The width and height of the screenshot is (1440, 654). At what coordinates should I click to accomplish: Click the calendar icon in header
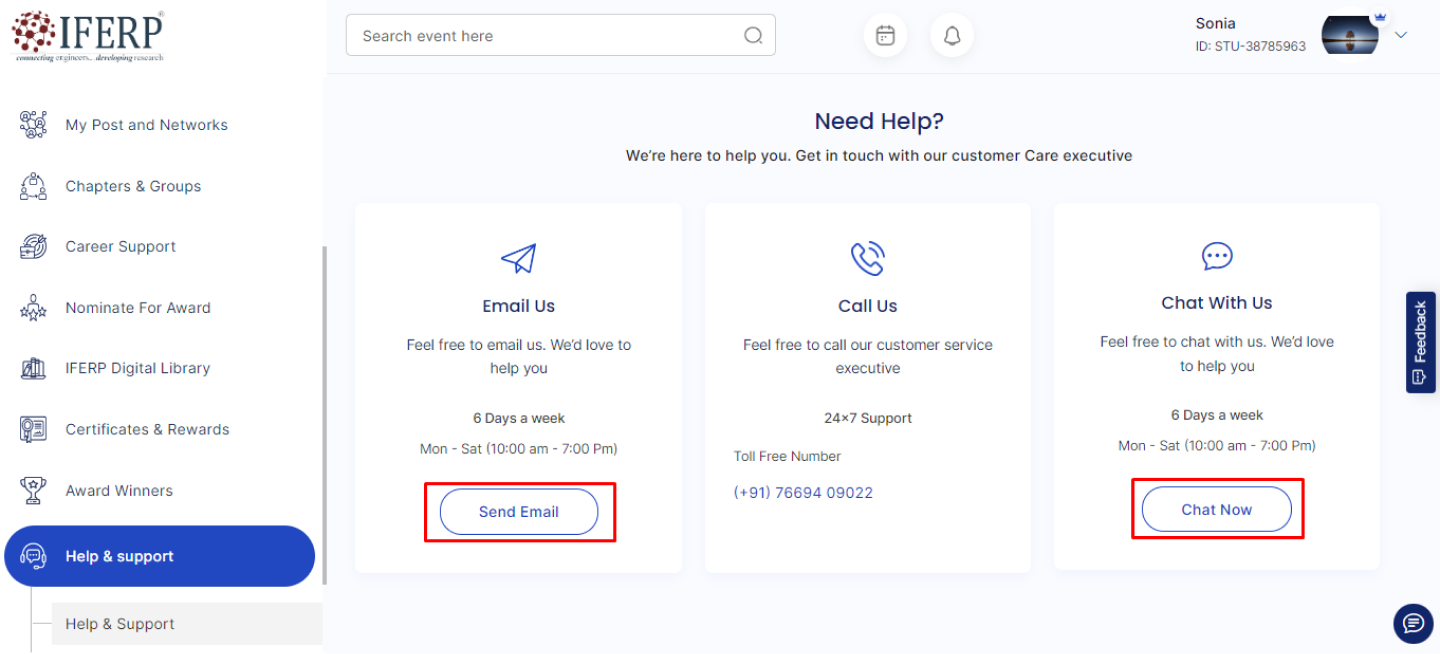pos(885,36)
